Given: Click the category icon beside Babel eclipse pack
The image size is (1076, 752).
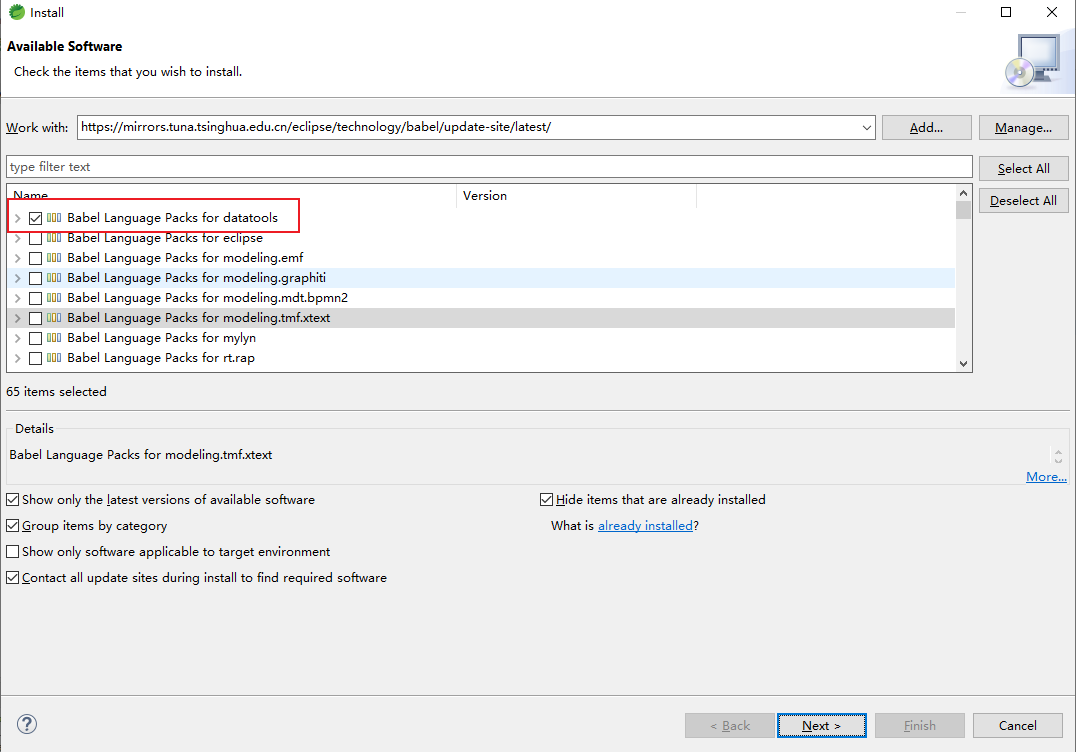Looking at the screenshot, I should click(54, 238).
